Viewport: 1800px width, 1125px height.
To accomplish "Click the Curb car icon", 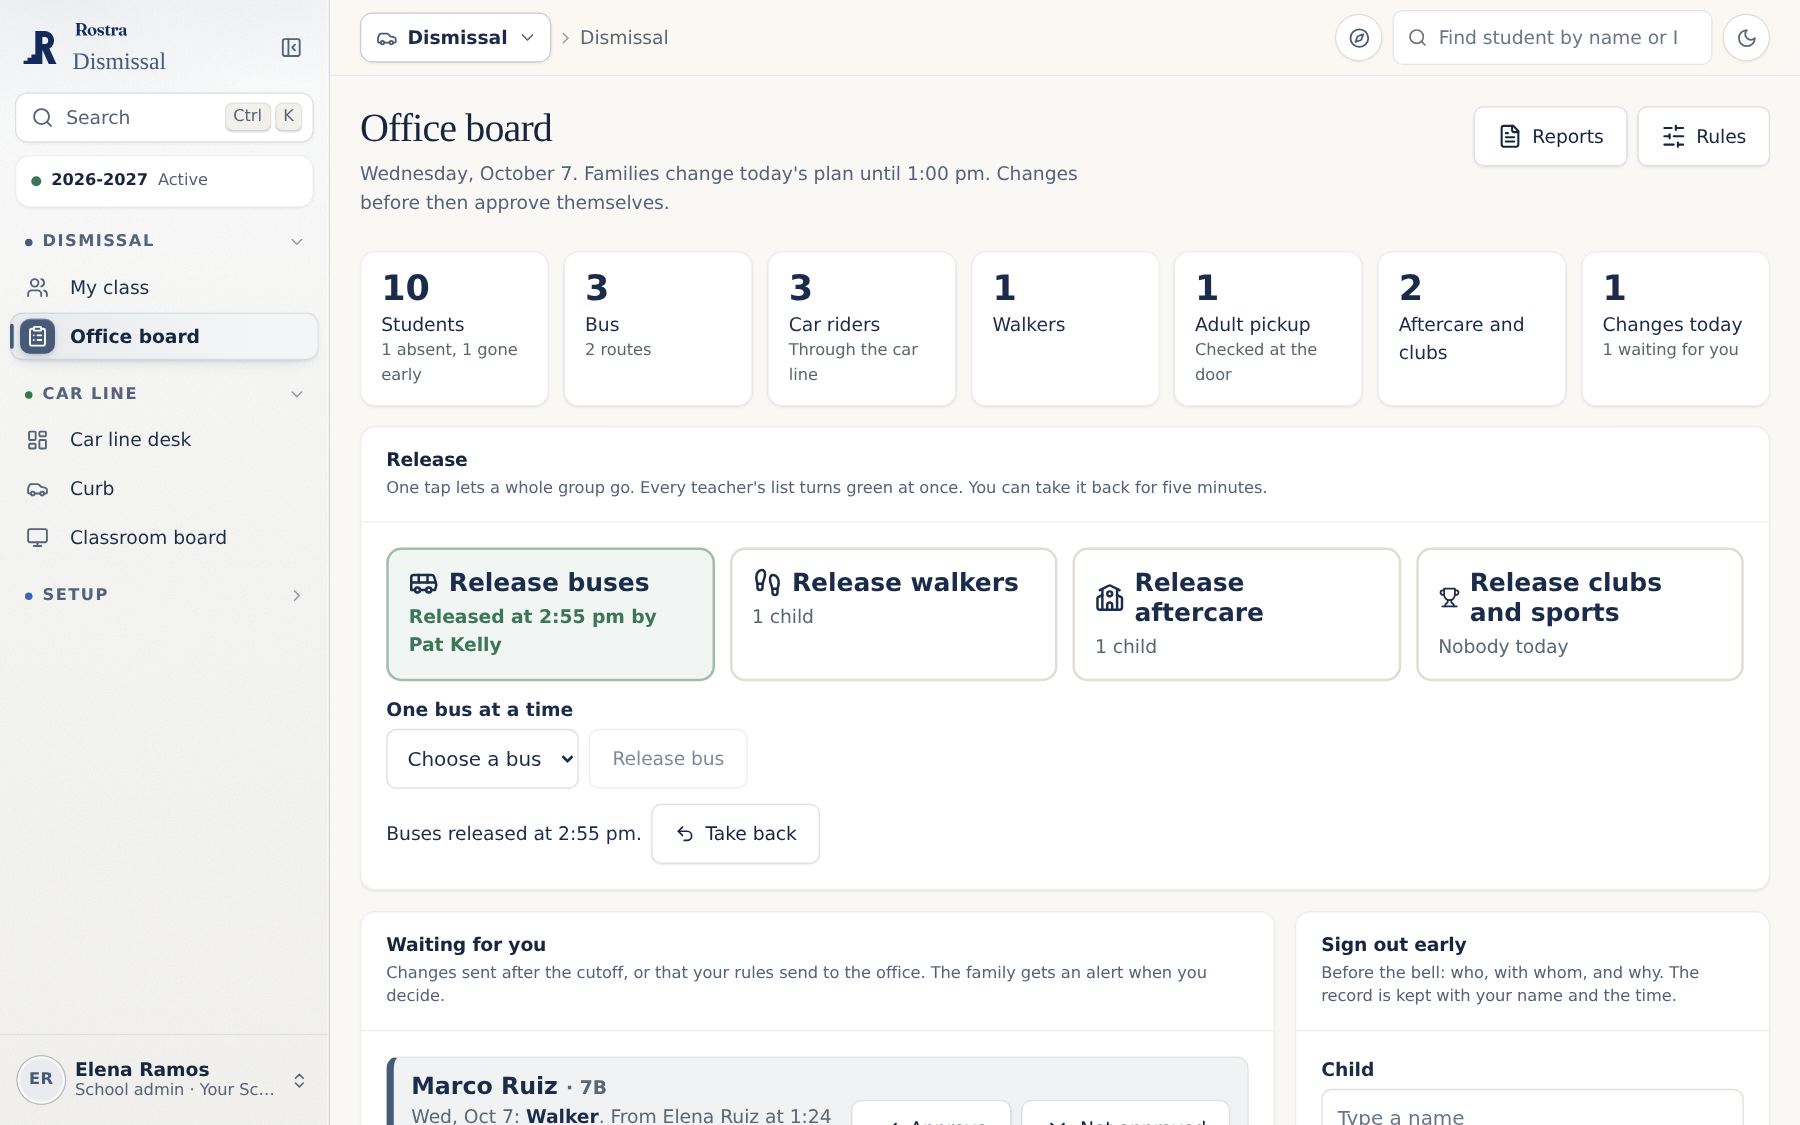I will [x=38, y=489].
